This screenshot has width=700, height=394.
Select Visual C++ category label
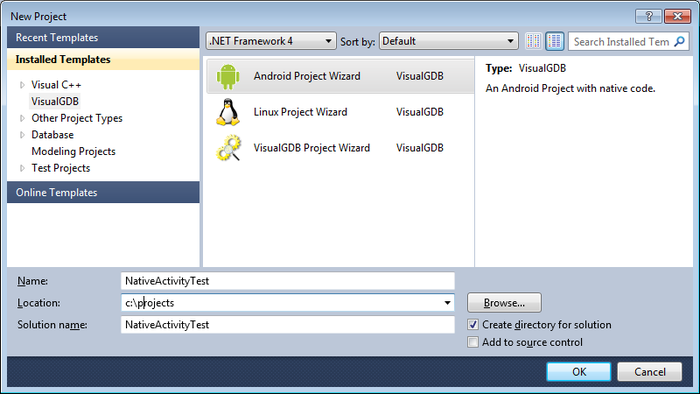click(x=56, y=85)
